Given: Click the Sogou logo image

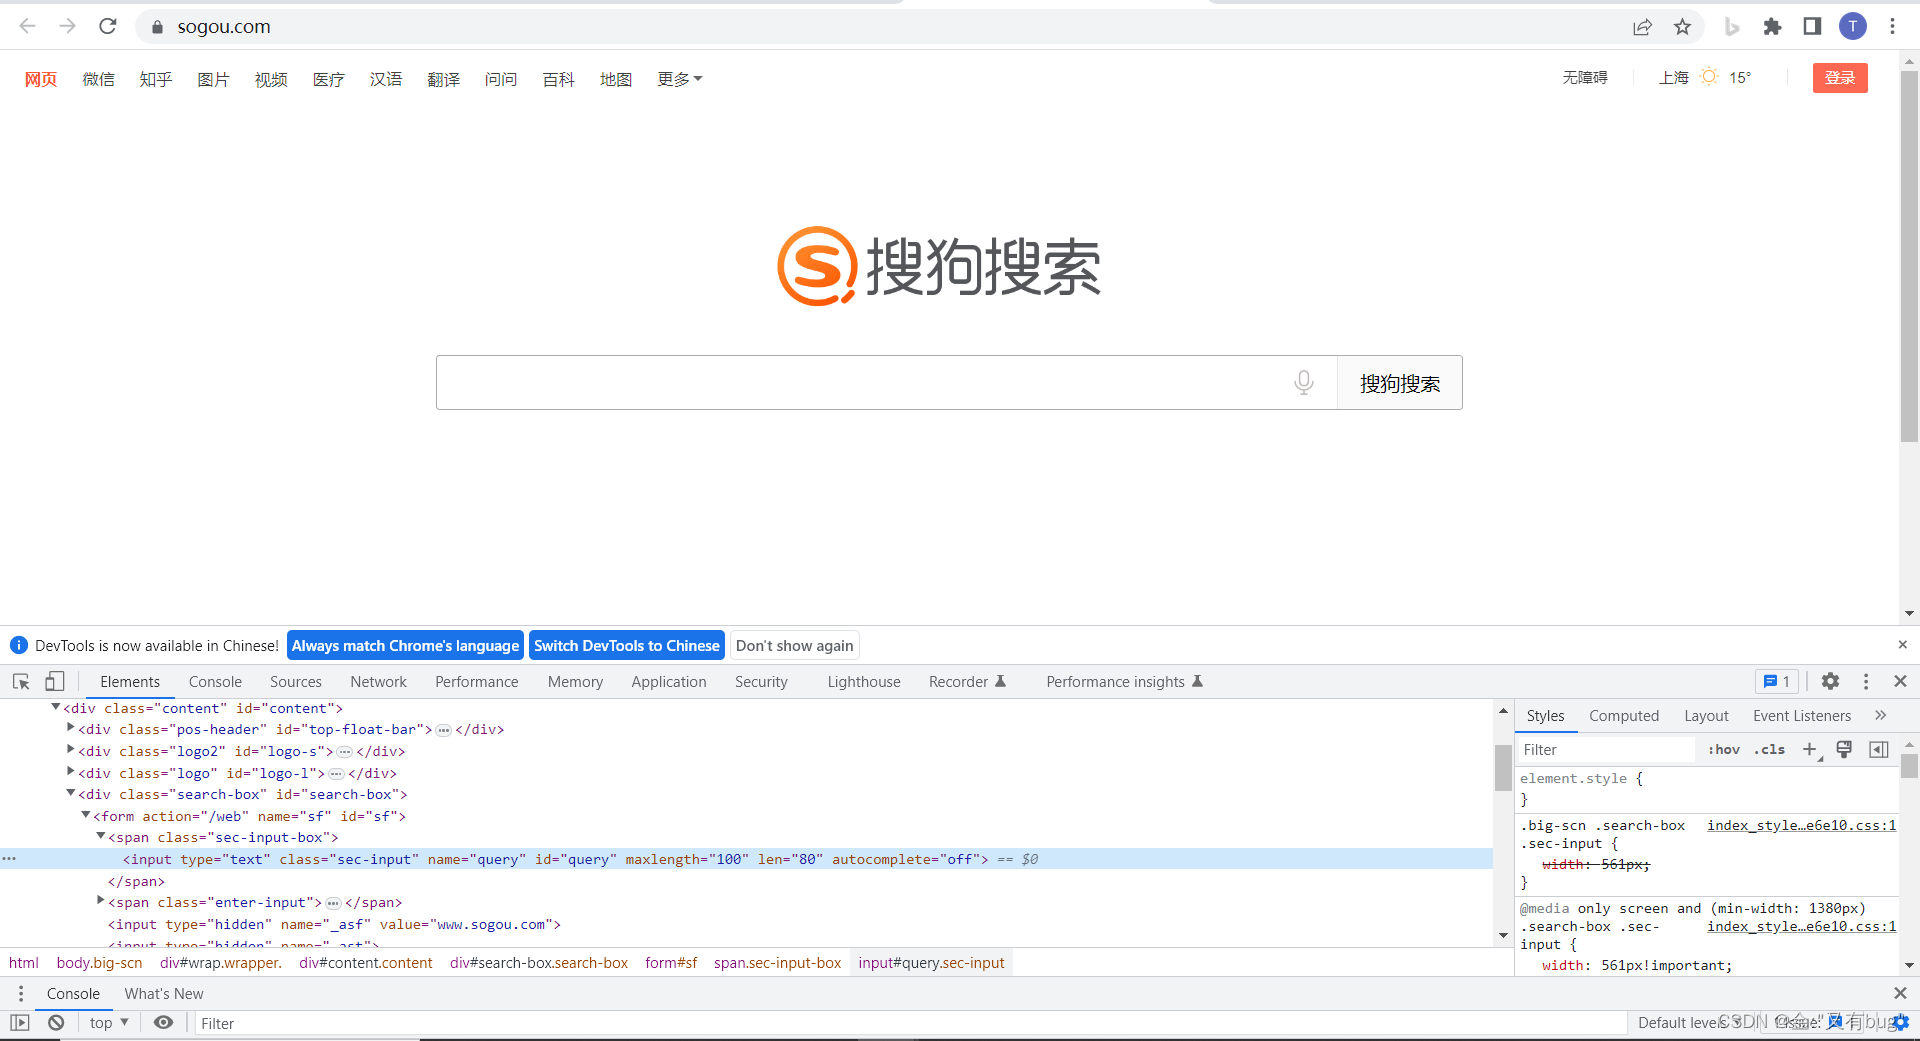Looking at the screenshot, I should (939, 266).
